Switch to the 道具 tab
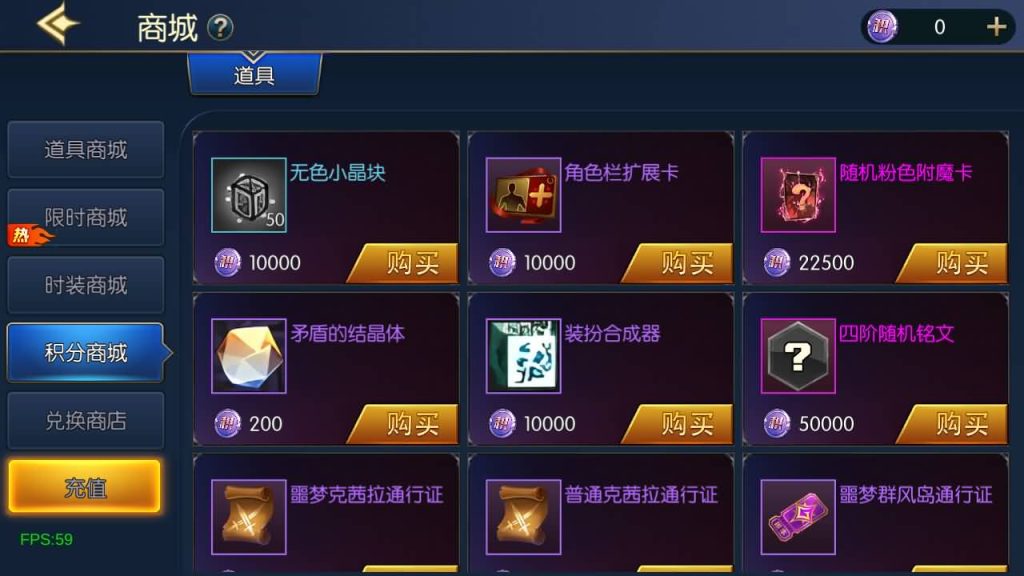 click(255, 74)
